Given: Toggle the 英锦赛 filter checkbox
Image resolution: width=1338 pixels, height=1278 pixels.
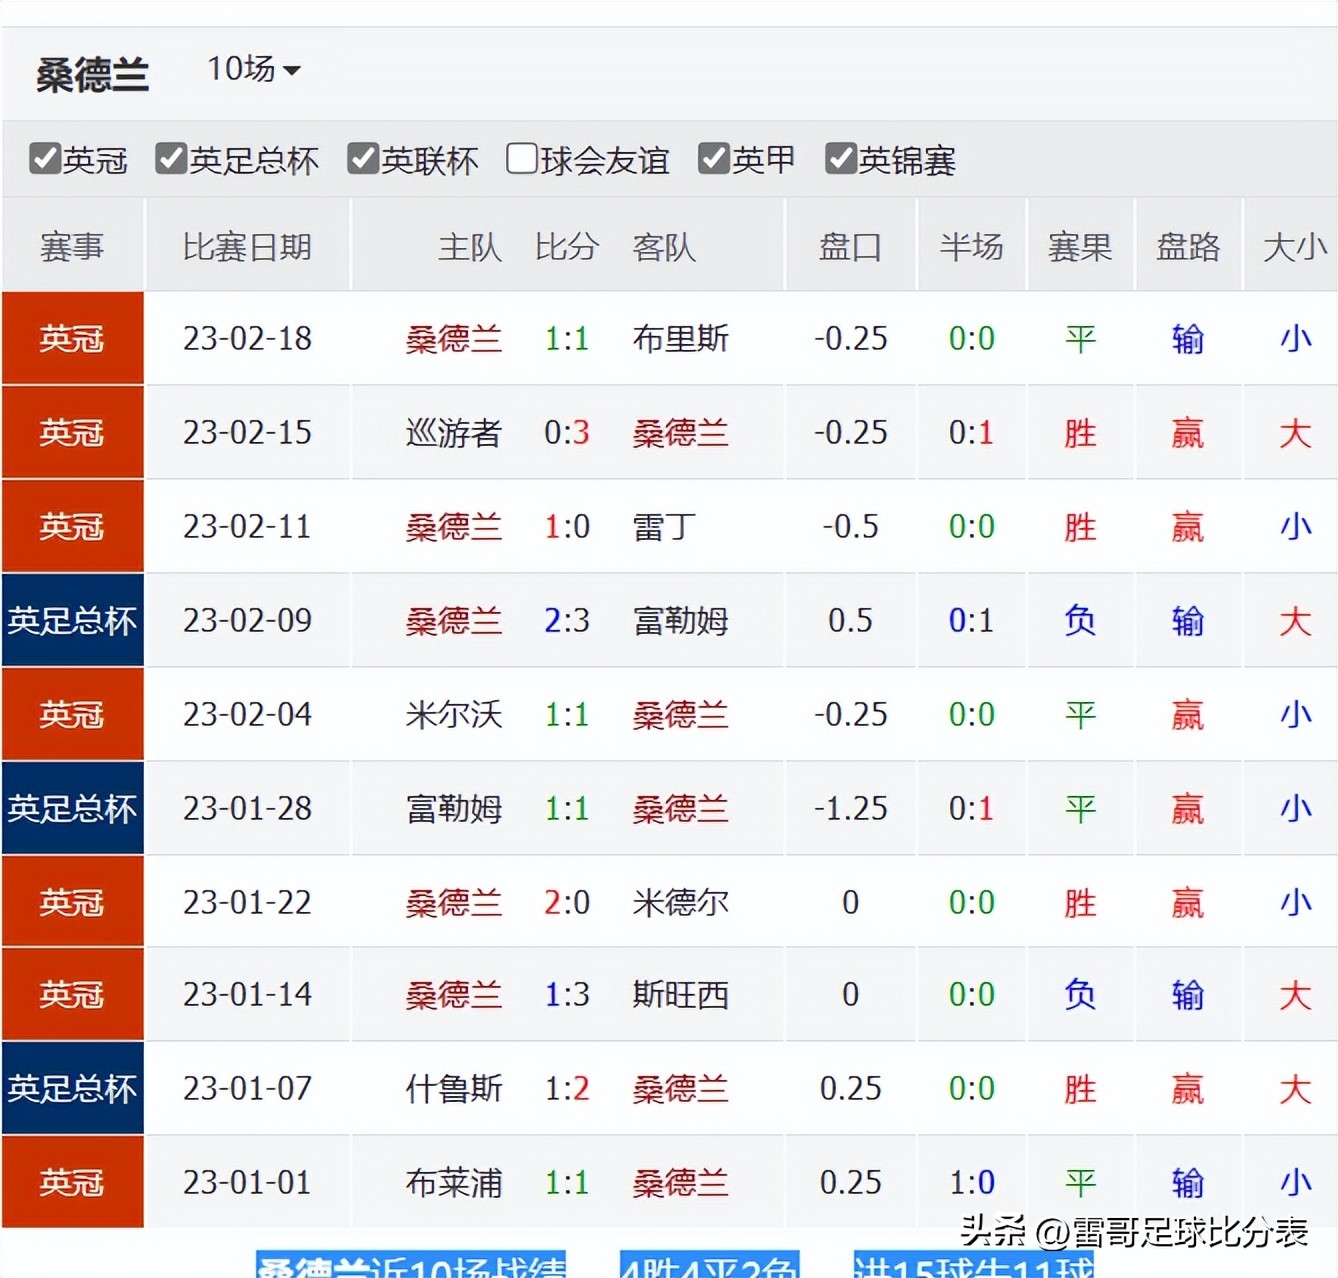Looking at the screenshot, I should click(x=840, y=158).
